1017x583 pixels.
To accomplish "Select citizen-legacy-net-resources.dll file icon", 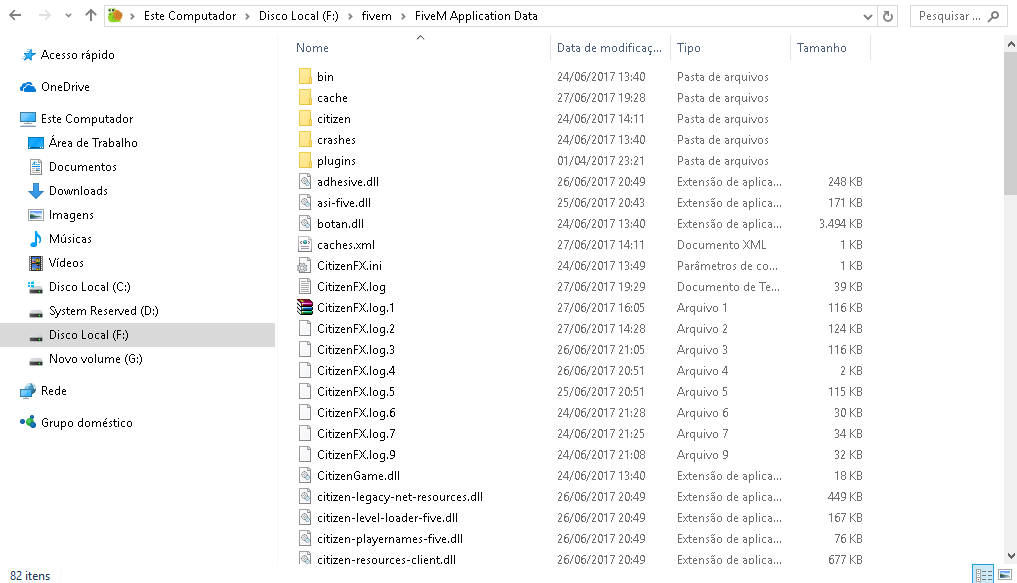I will point(305,496).
